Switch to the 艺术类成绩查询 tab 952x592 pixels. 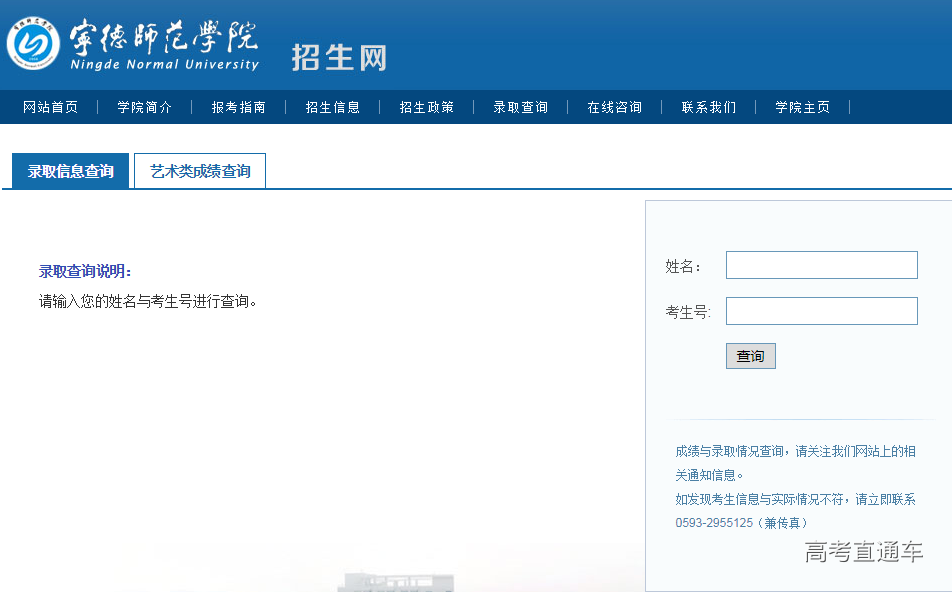(199, 170)
